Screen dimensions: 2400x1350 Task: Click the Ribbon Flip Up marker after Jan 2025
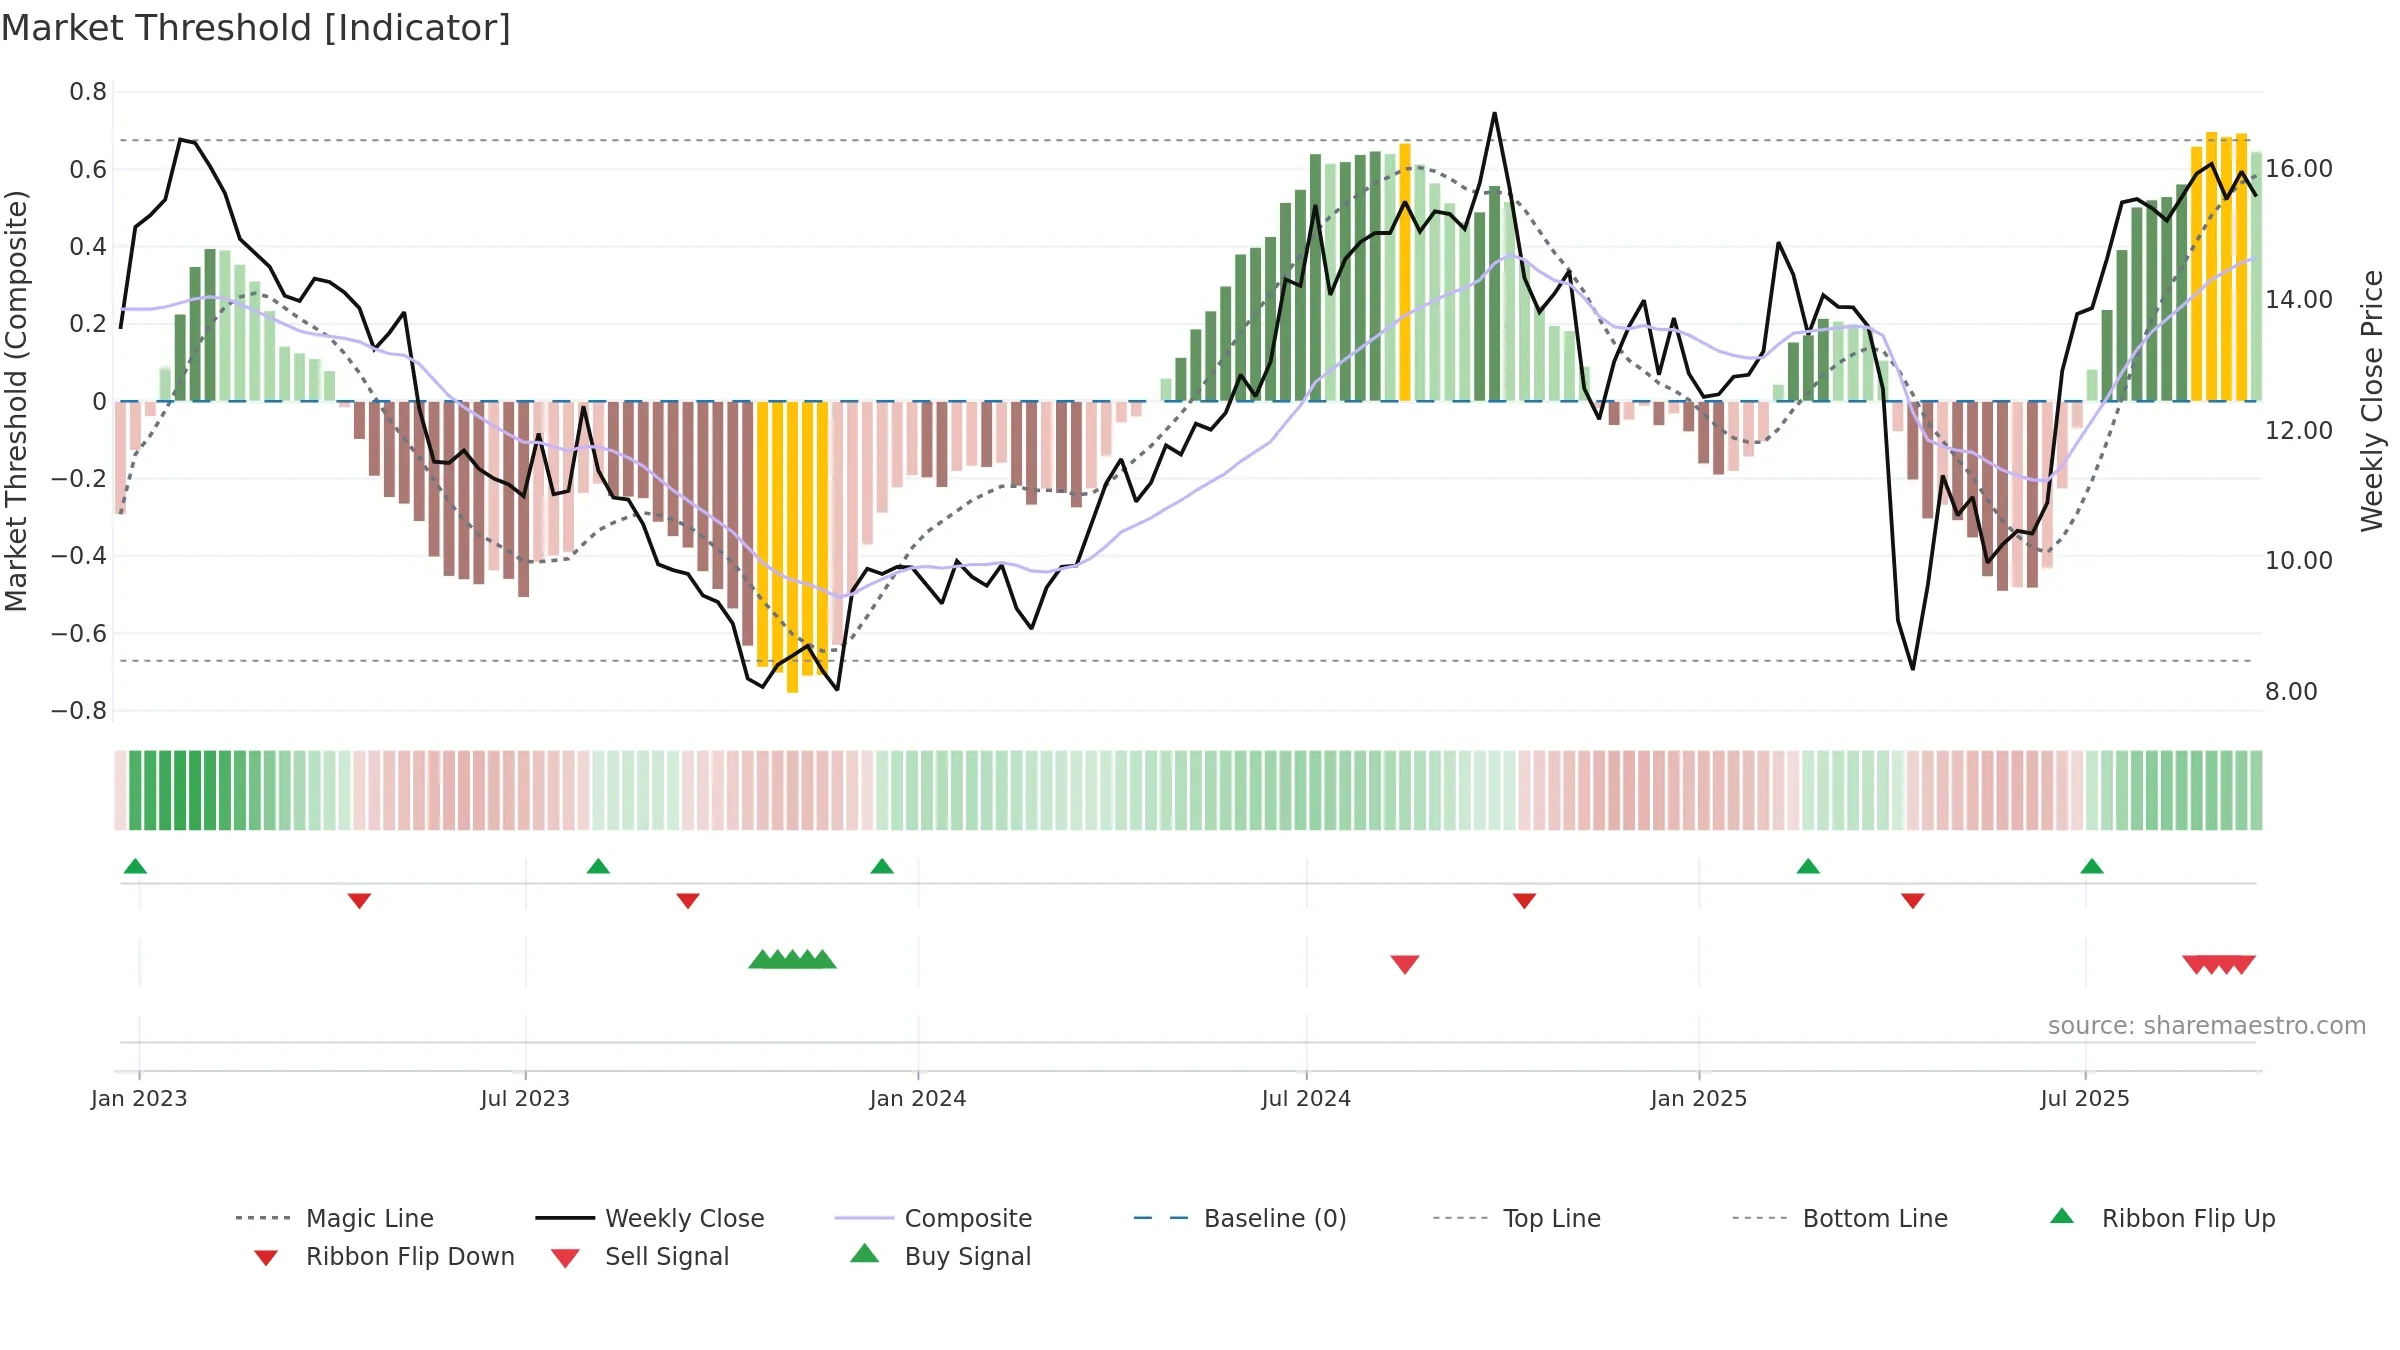coord(1808,866)
